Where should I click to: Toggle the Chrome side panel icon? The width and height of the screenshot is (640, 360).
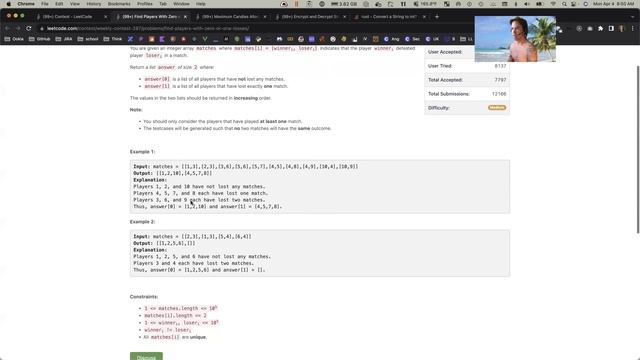tap(611, 29)
